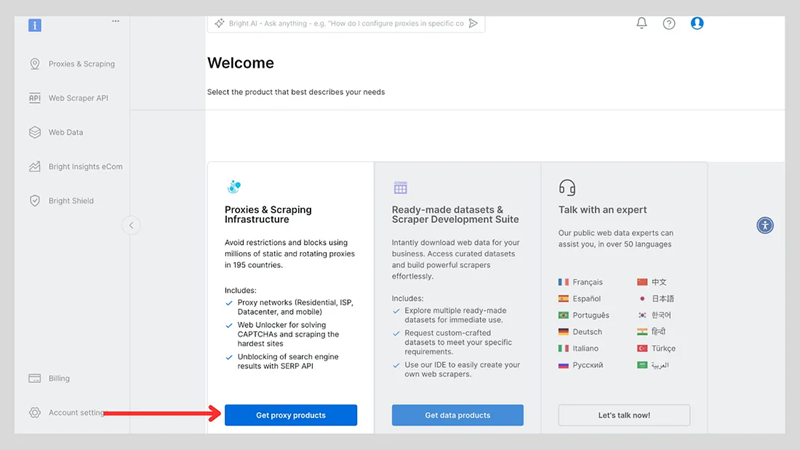The height and width of the screenshot is (450, 800).
Task: Click 'Explore multiple ready-made datasets' item
Action: coord(455,315)
